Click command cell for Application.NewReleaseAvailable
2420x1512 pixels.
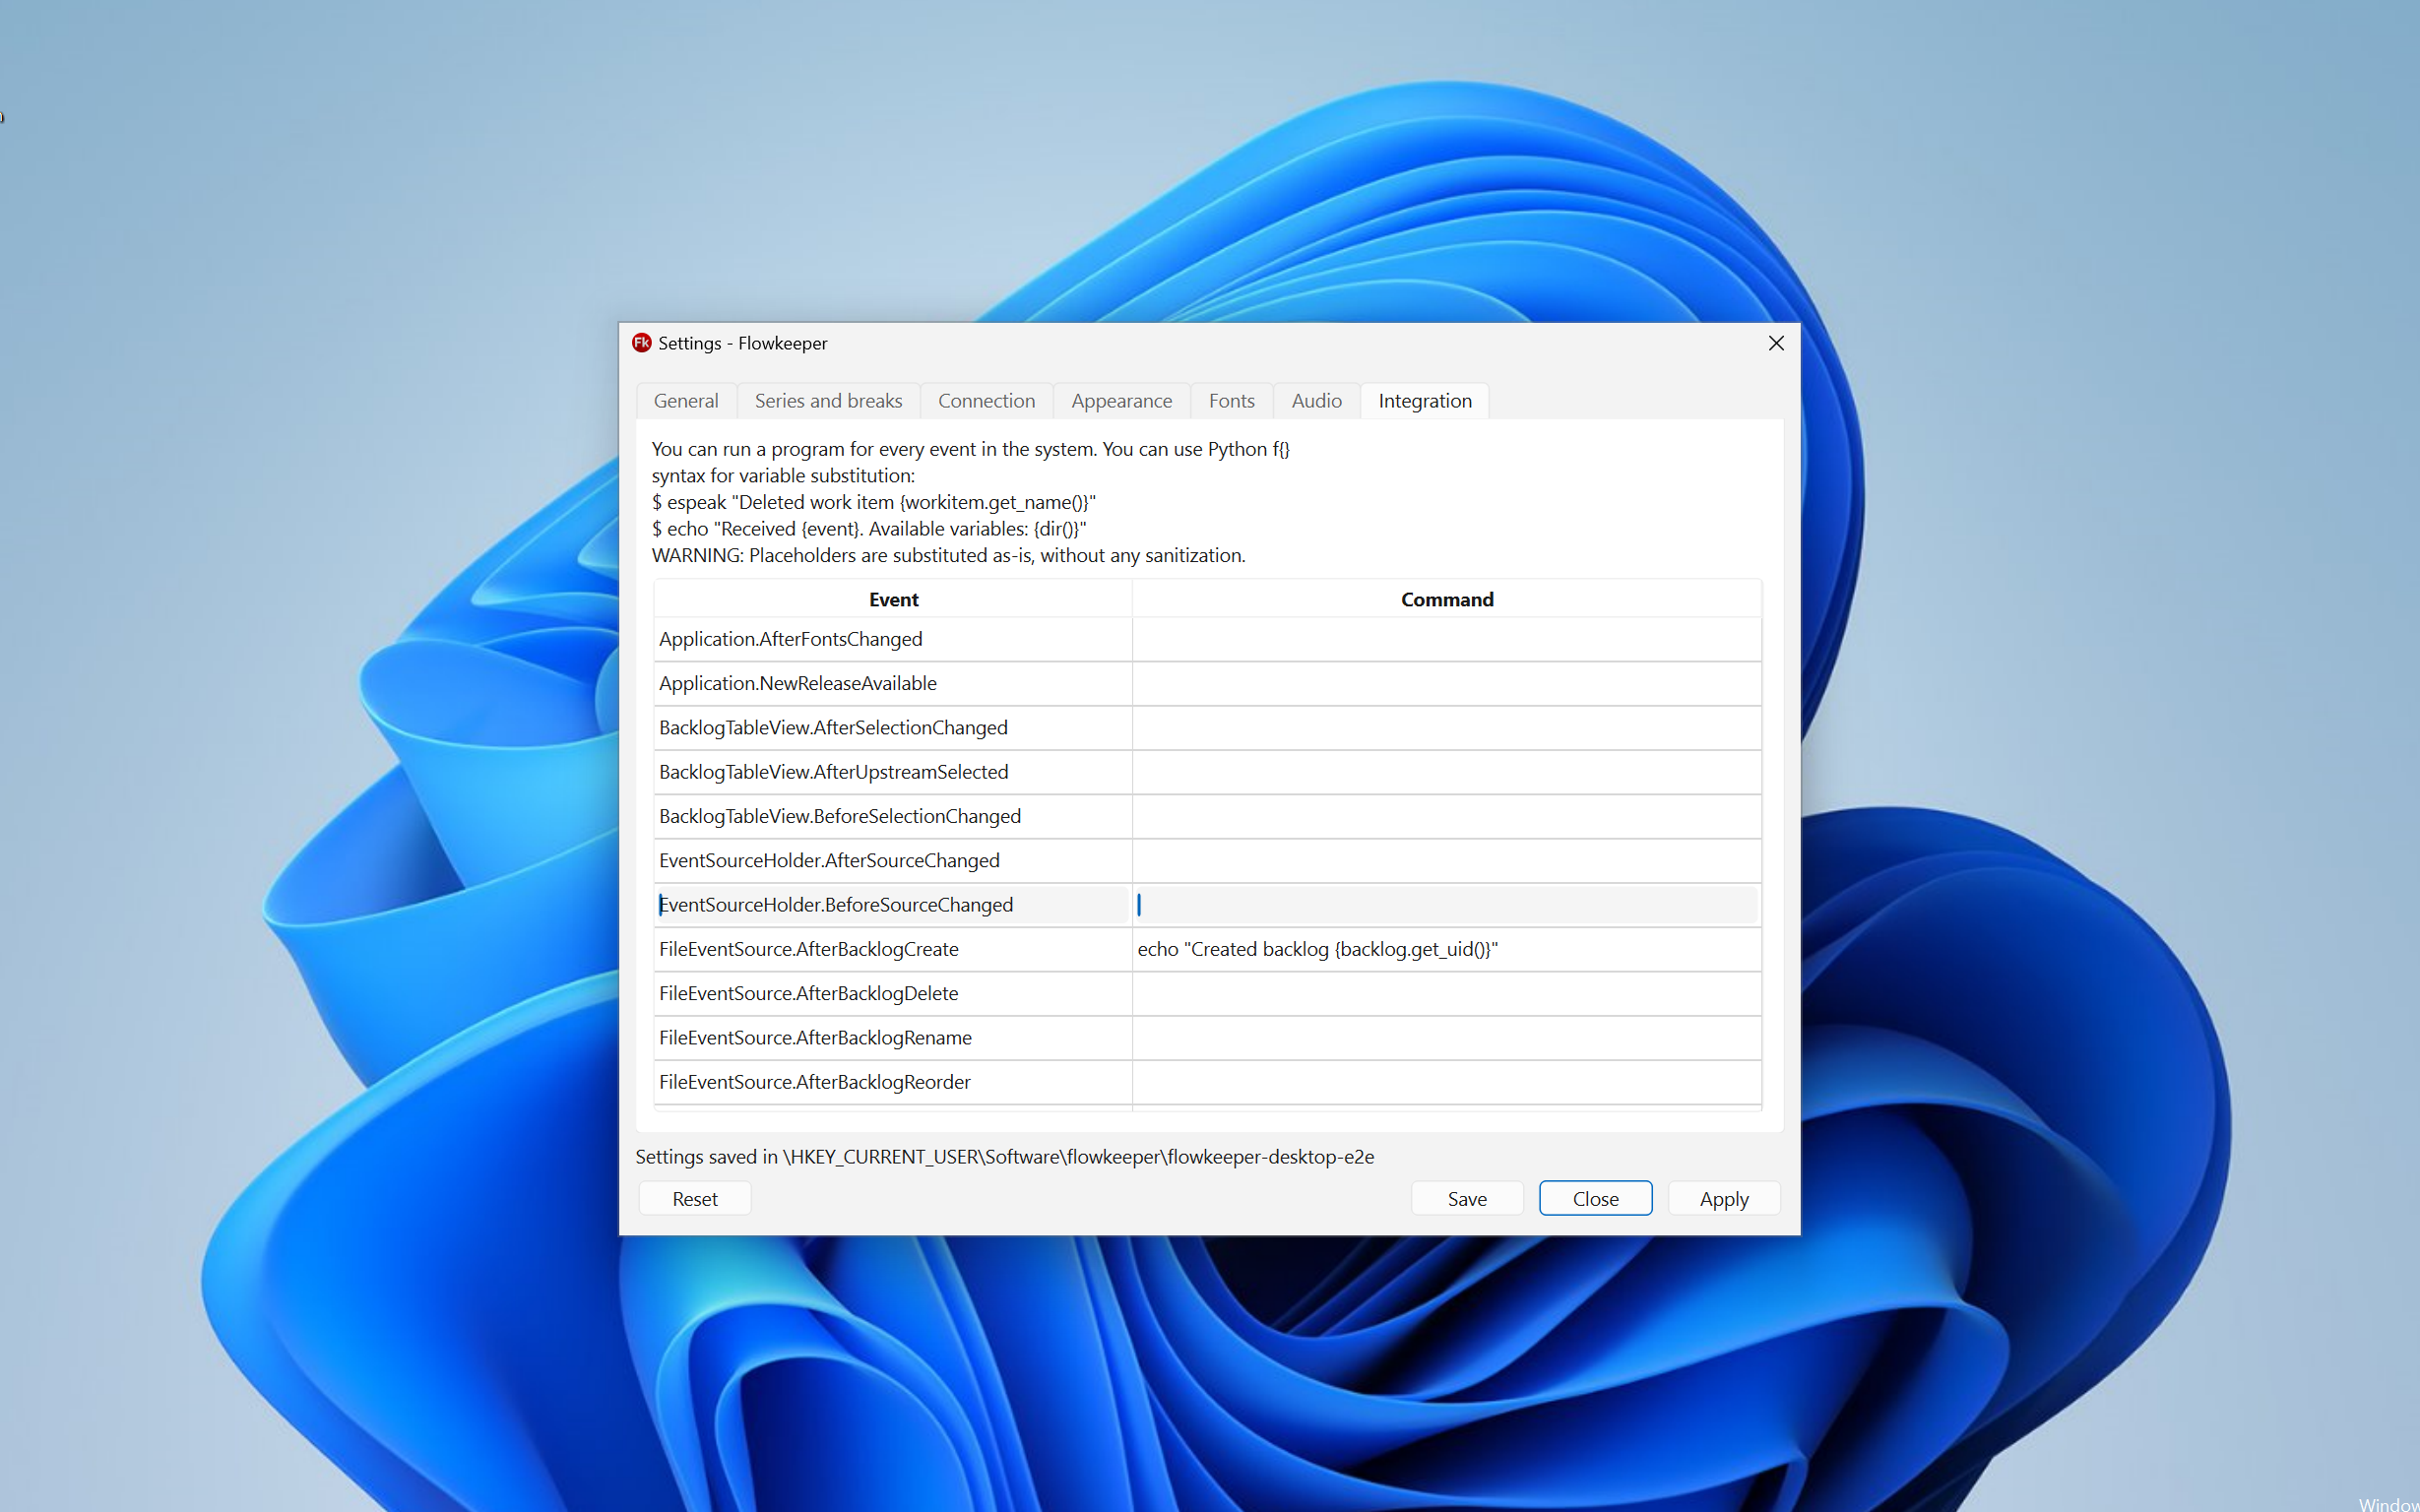(1447, 684)
